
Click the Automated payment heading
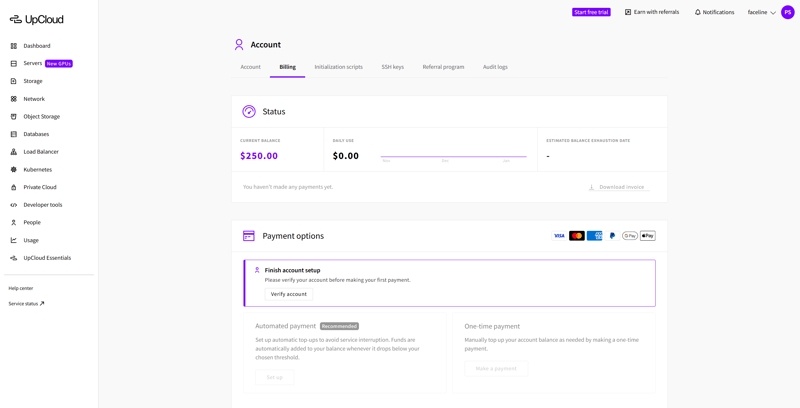(285, 326)
